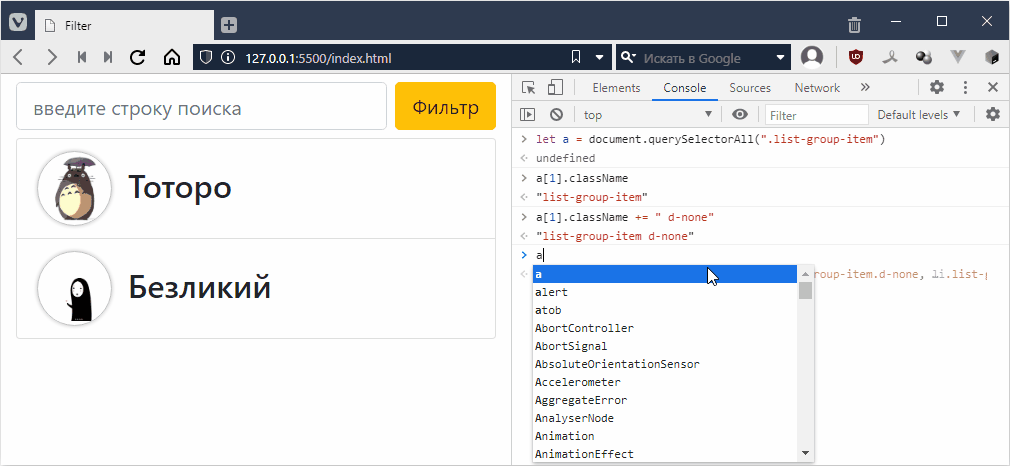Select alert from the autocomplete list
The height and width of the screenshot is (466, 1010).
[552, 292]
